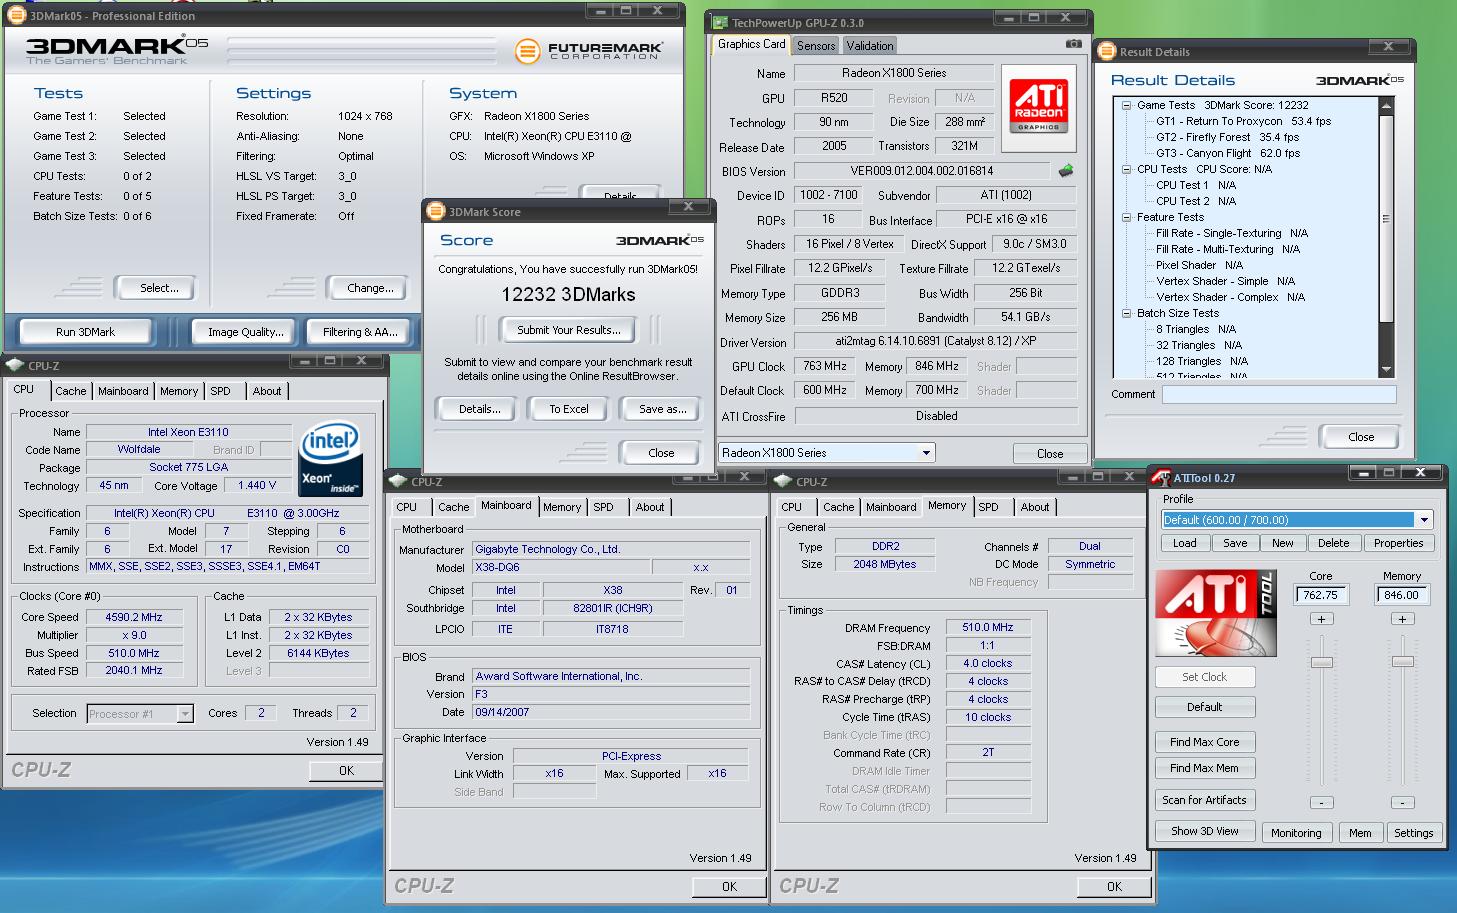Open the Radeon X1800 Series card dropdown
The image size is (1457, 913).
926,453
